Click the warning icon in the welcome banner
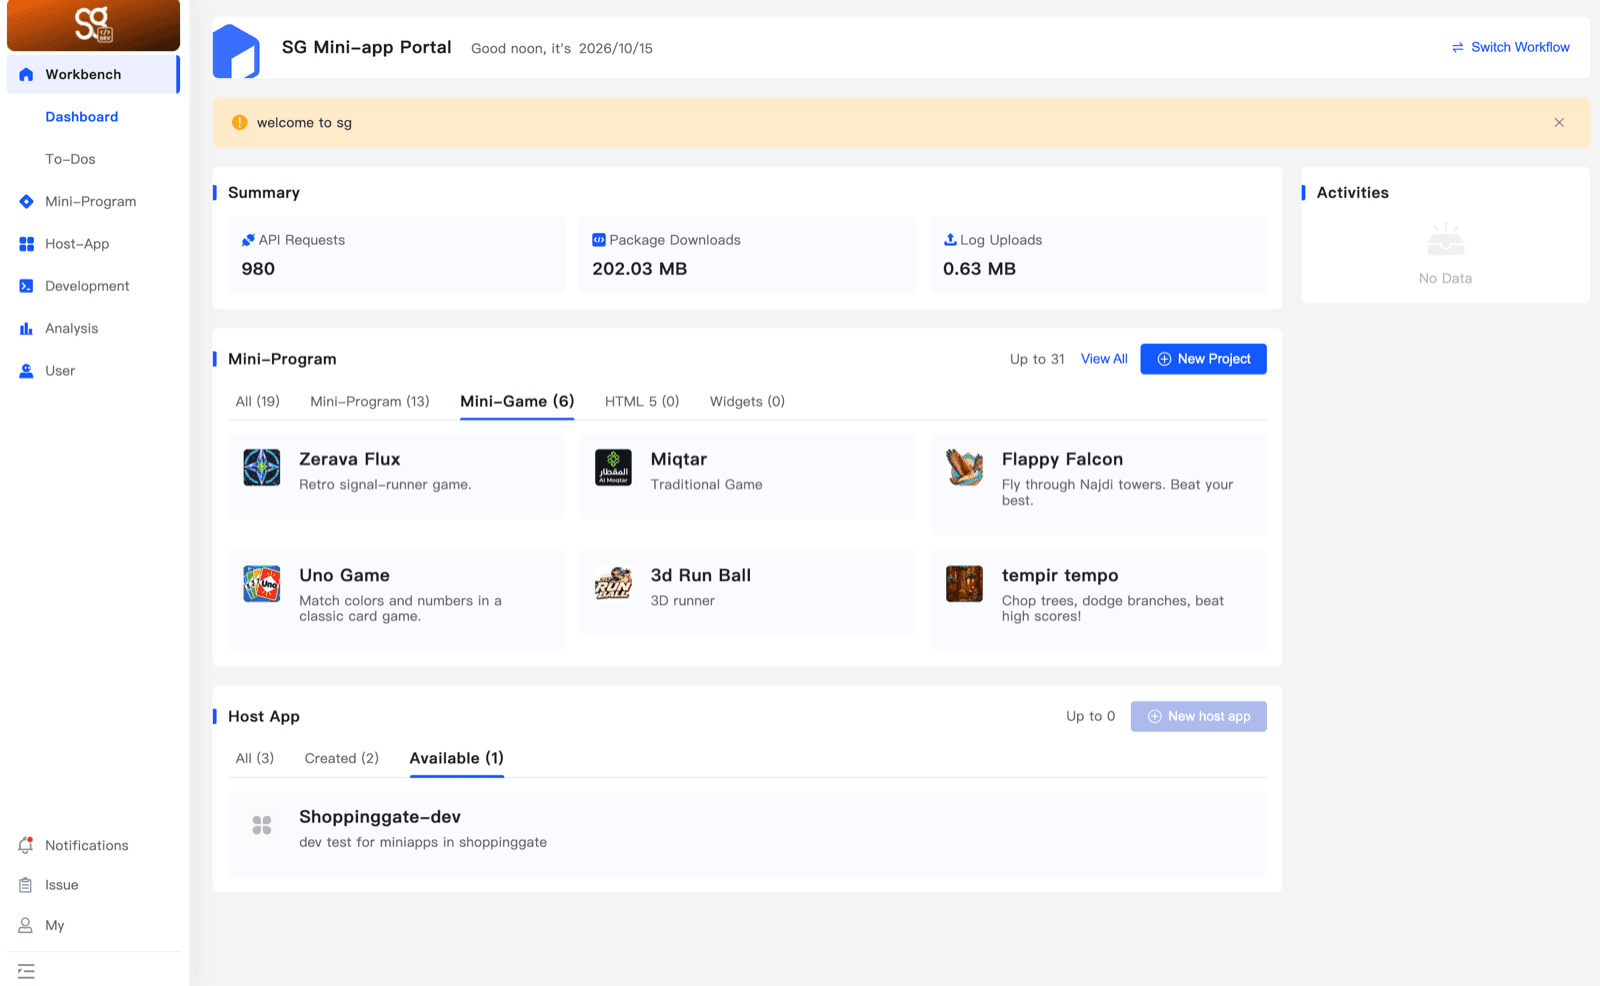The image size is (1600, 986). (x=240, y=122)
